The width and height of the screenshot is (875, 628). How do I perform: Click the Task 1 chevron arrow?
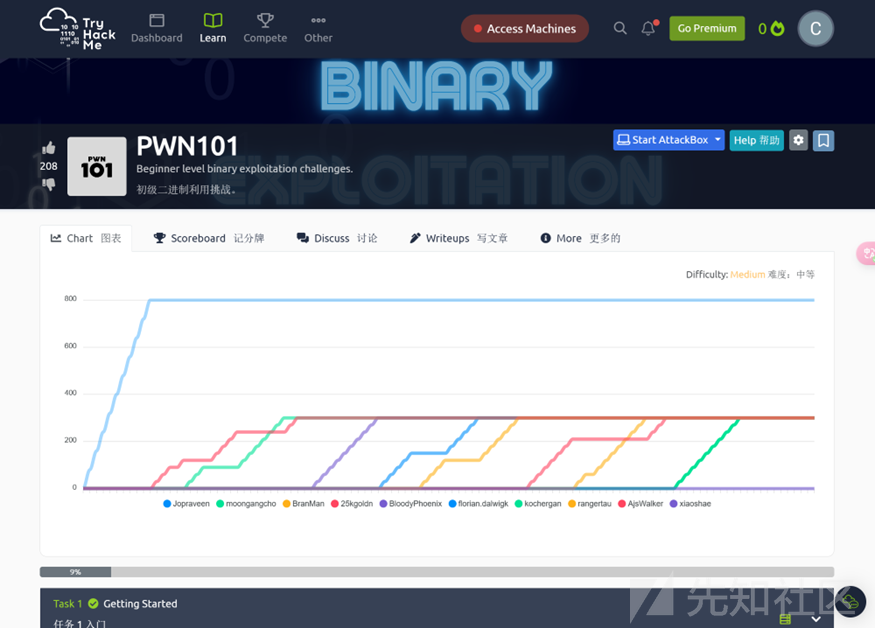[816, 619]
